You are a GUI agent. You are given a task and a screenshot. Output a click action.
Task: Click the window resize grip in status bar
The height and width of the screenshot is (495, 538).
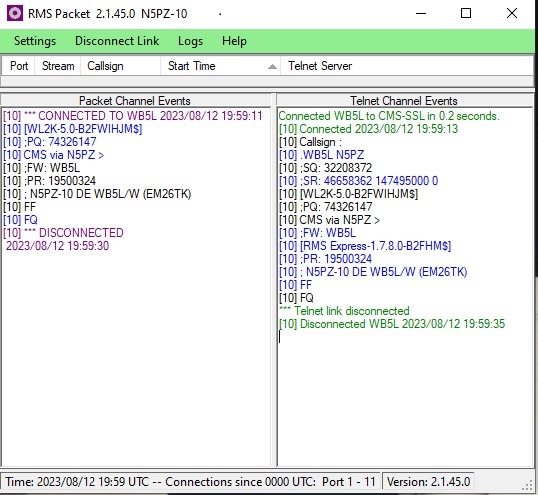pyautogui.click(x=527, y=486)
